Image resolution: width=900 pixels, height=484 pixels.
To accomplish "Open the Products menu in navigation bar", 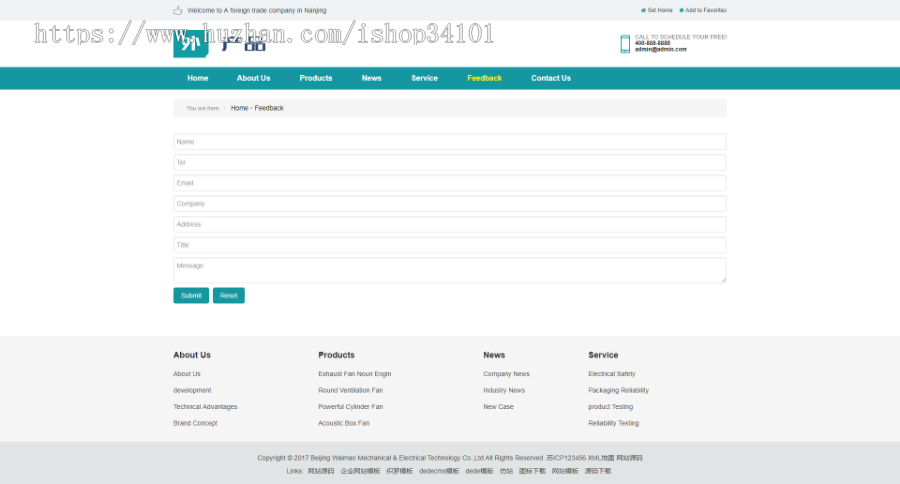I will point(315,78).
